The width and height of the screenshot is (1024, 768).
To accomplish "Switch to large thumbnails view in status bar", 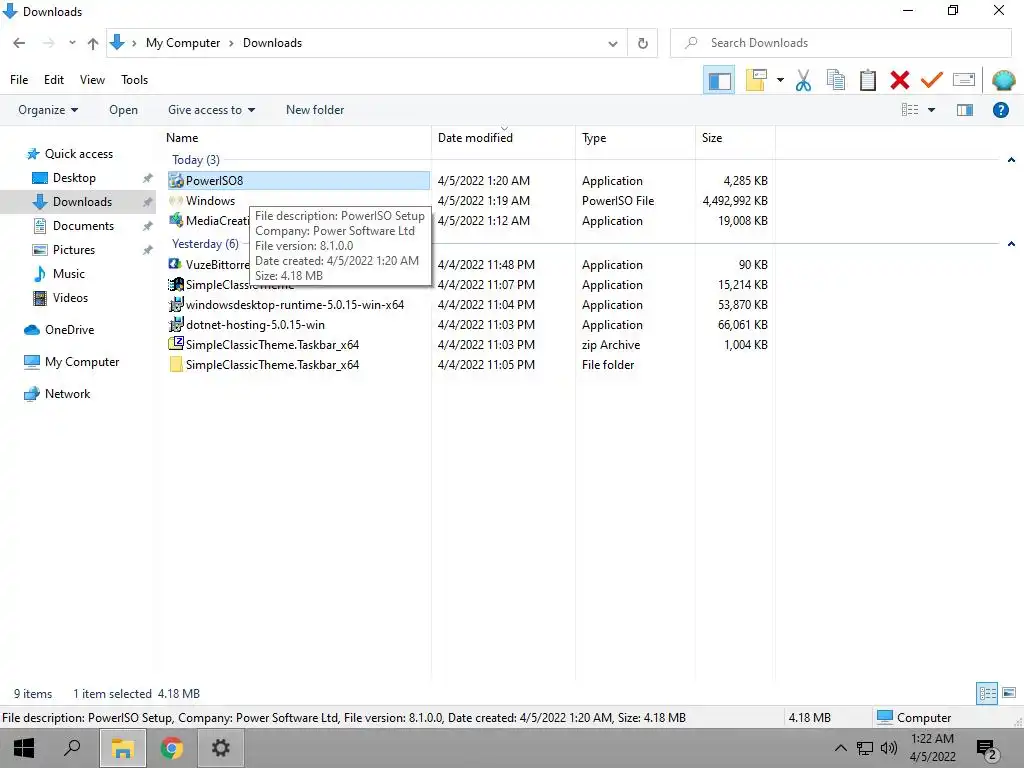I will pos(1008,693).
